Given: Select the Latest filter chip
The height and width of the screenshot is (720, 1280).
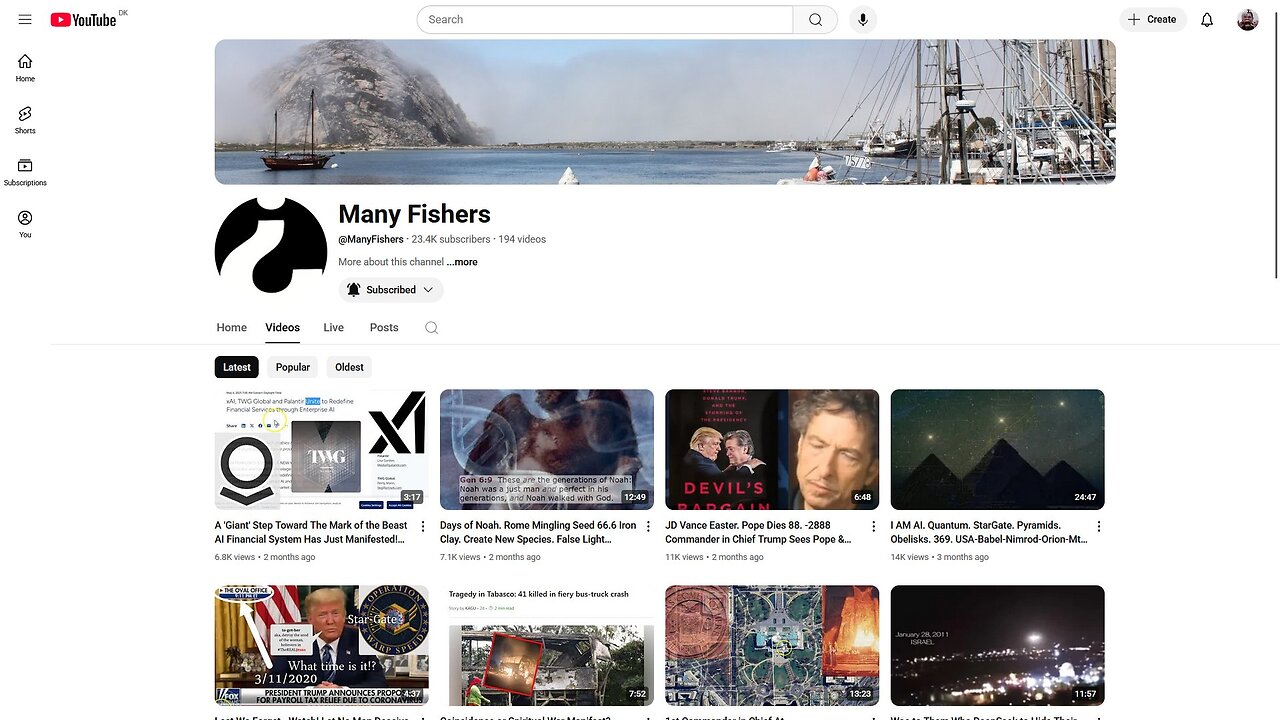Looking at the screenshot, I should [237, 367].
